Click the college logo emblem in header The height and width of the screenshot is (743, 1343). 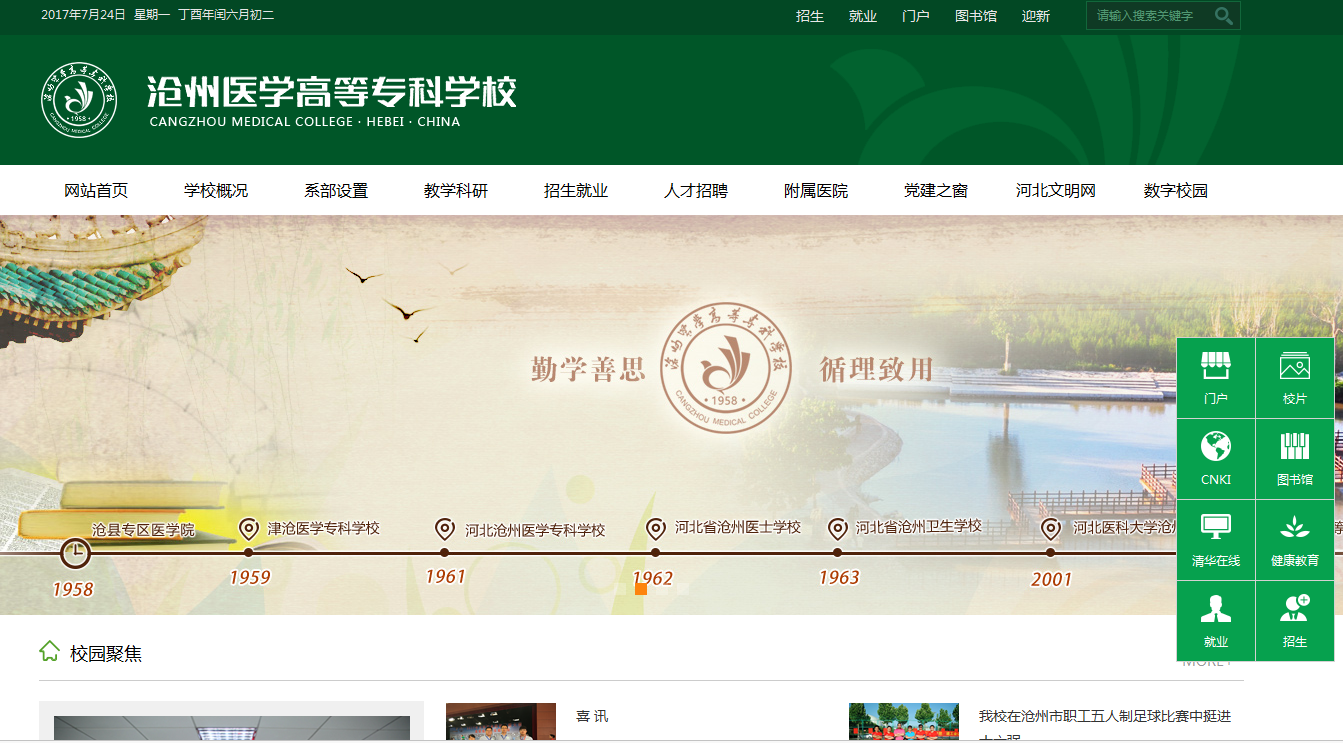pyautogui.click(x=78, y=100)
